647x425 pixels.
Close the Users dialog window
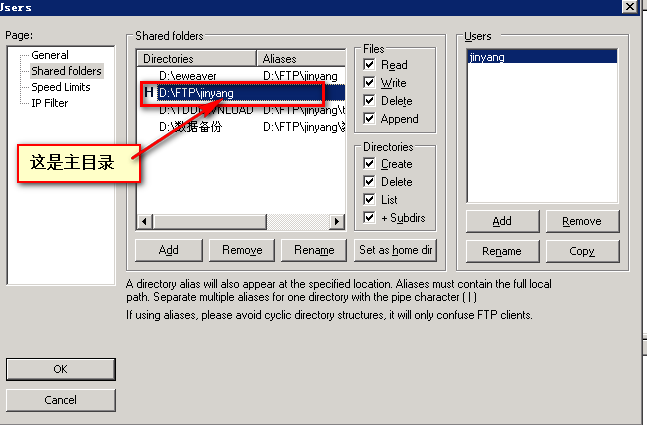629,6
